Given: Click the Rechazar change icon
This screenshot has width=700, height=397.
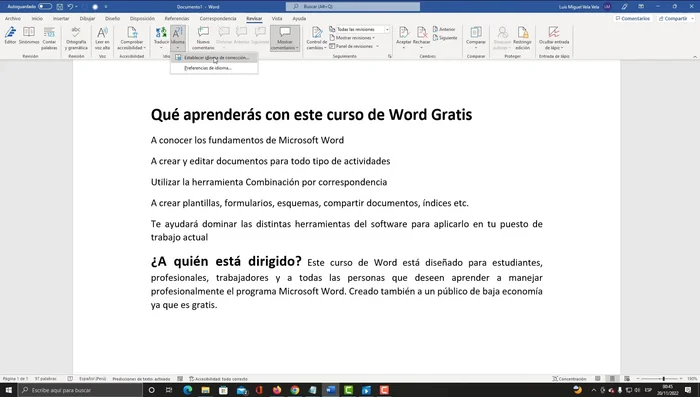Looking at the screenshot, I should [x=421, y=32].
